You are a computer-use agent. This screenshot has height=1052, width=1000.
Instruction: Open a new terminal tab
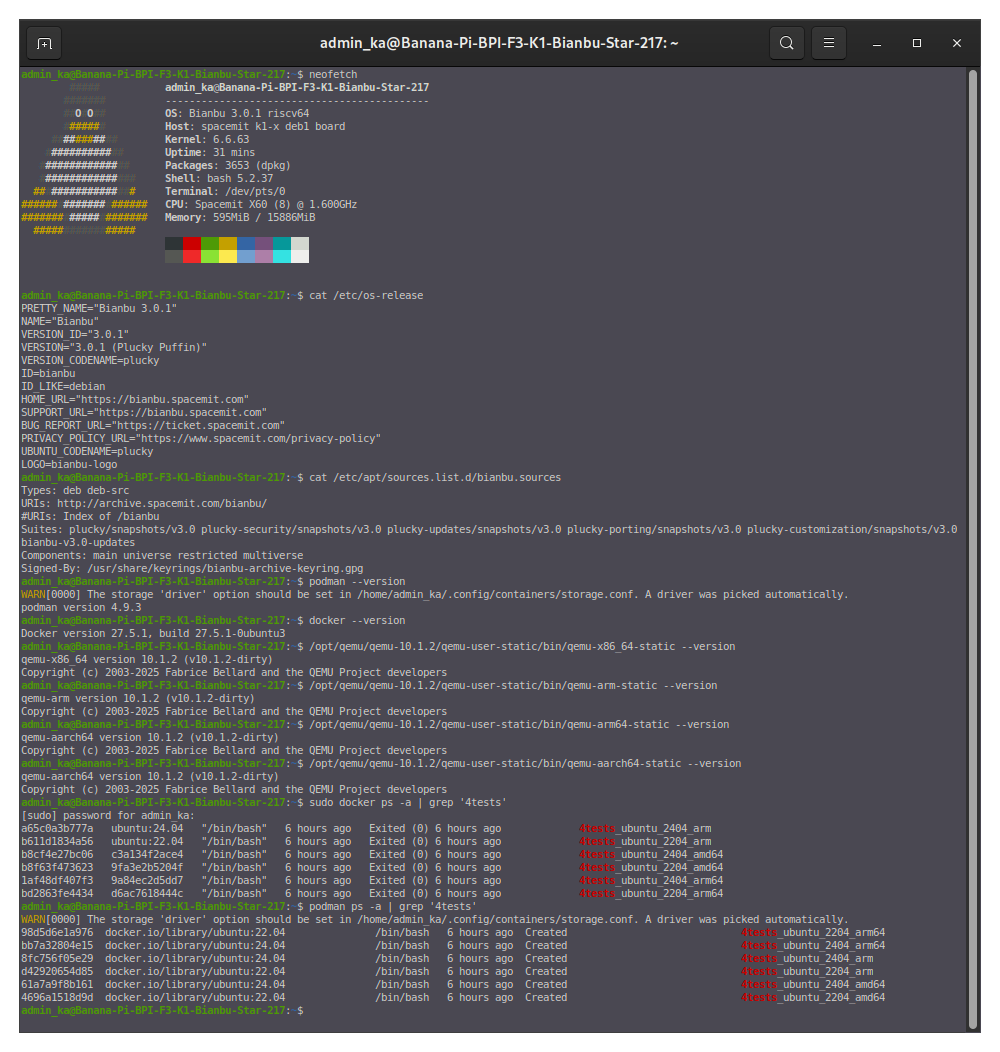(x=44, y=43)
